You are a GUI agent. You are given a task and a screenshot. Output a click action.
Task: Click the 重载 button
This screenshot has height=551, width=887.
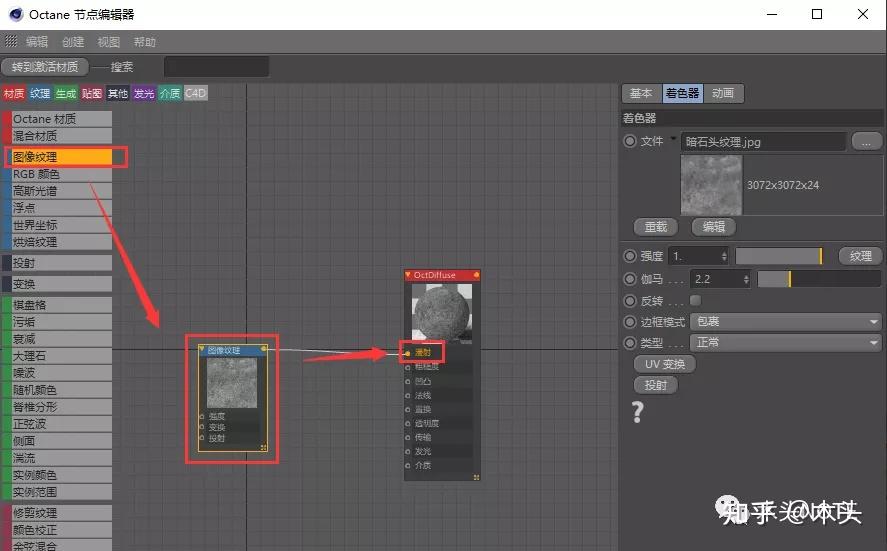coord(656,227)
